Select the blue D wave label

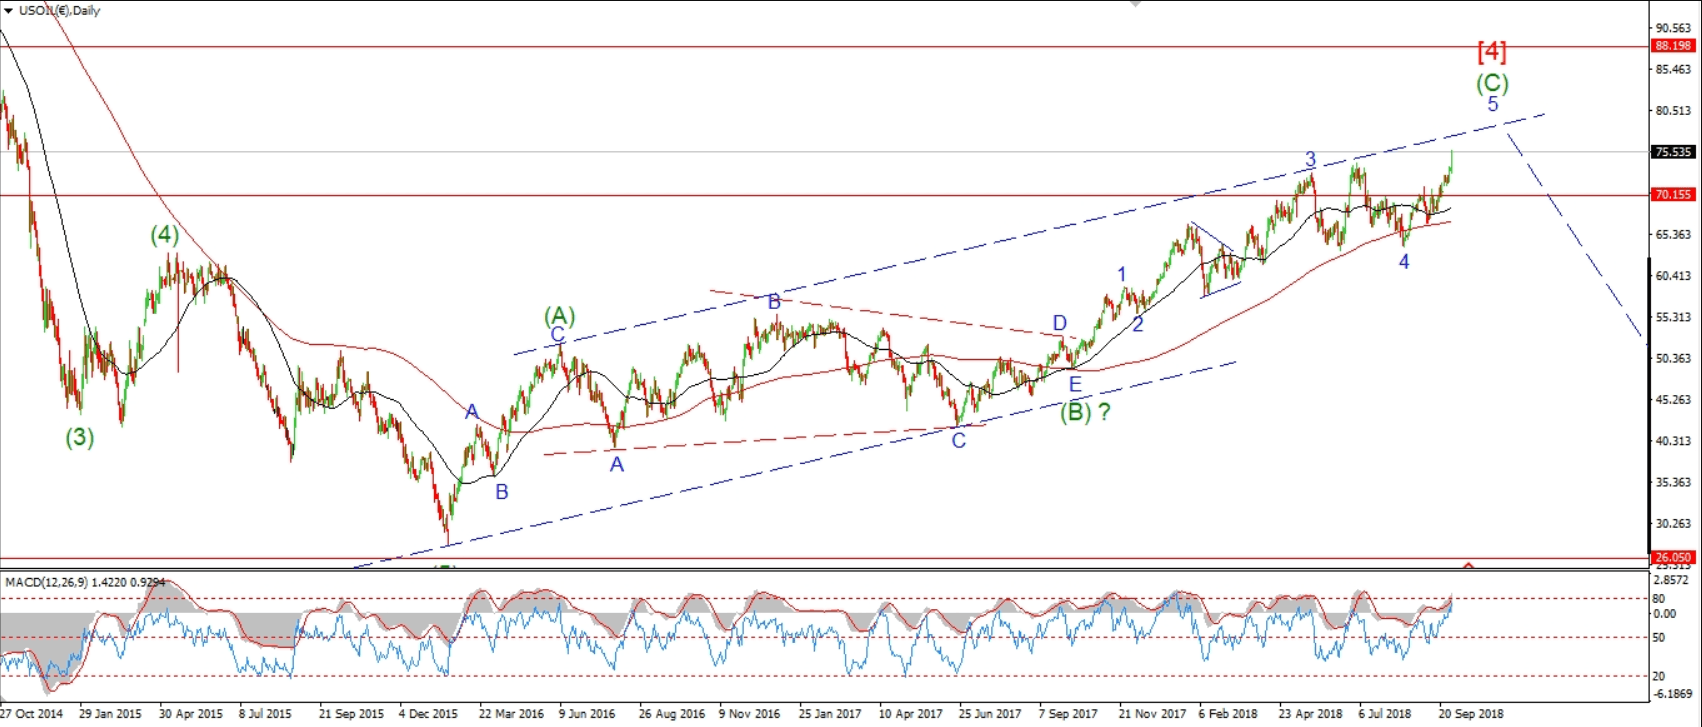(x=1060, y=323)
